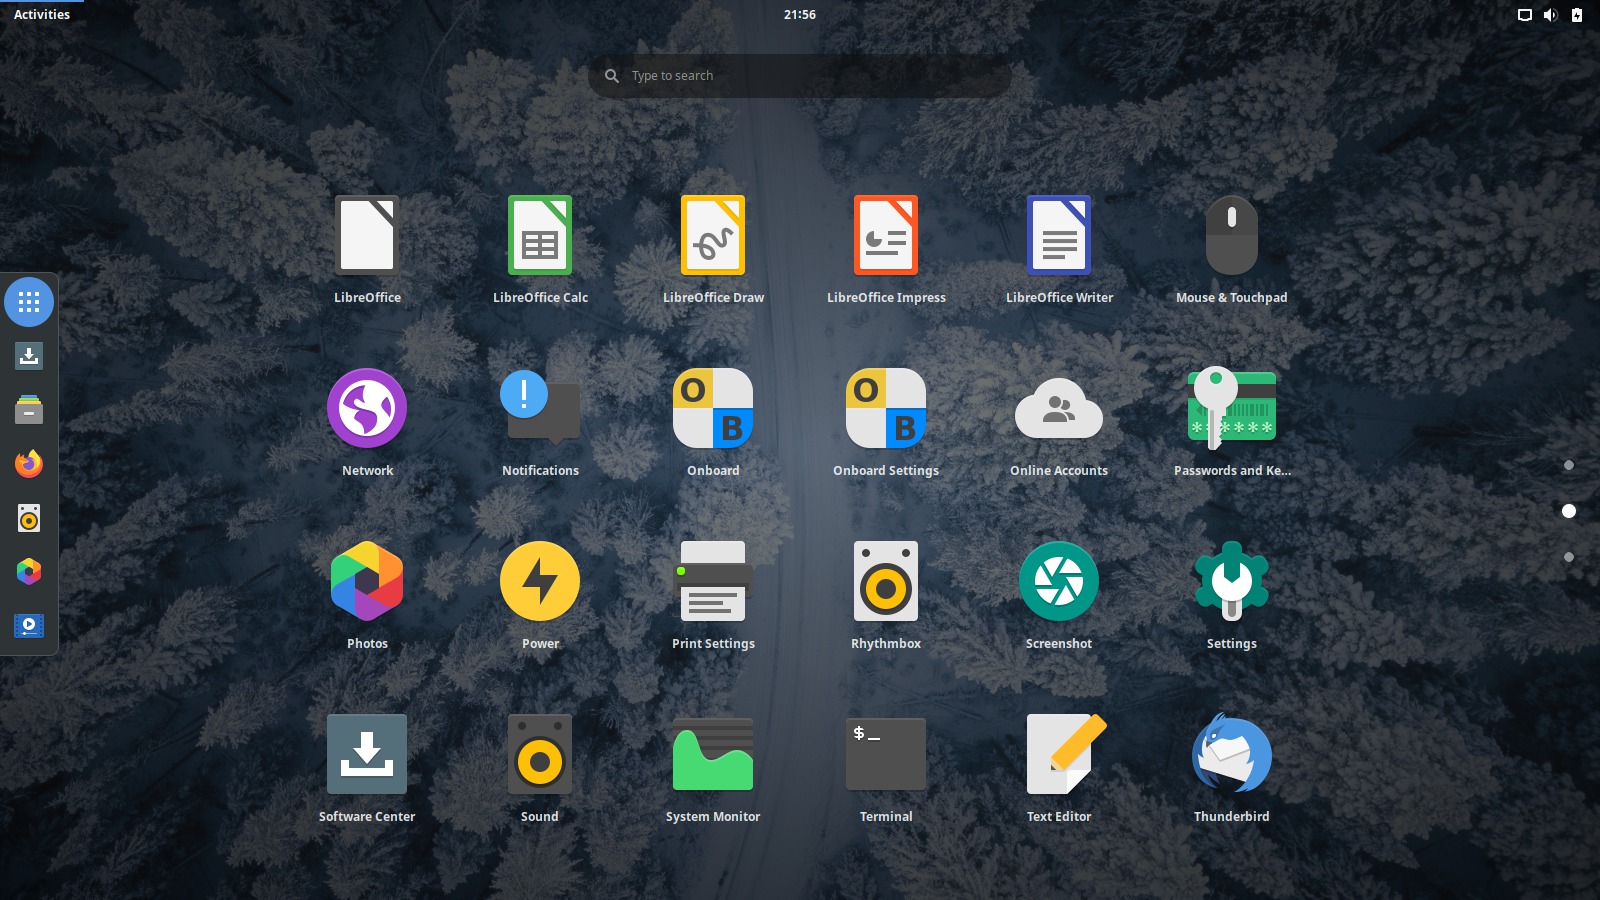This screenshot has width=1600, height=900.
Task: Open Sound settings
Action: click(x=540, y=754)
